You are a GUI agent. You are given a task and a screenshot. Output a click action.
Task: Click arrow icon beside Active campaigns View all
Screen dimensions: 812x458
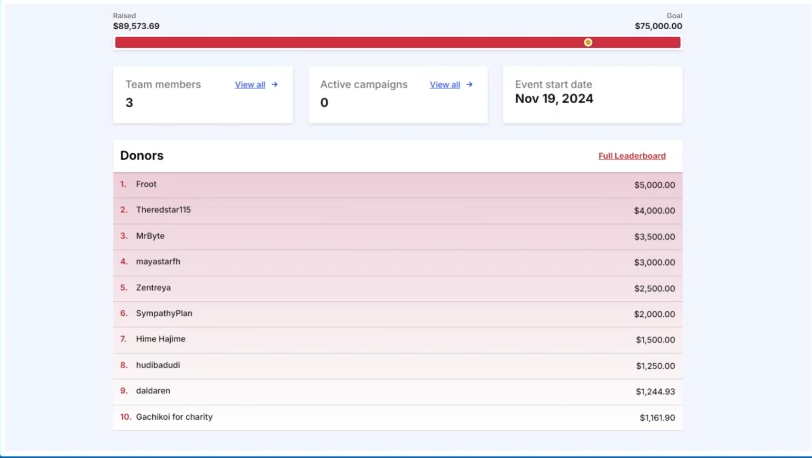click(x=469, y=84)
